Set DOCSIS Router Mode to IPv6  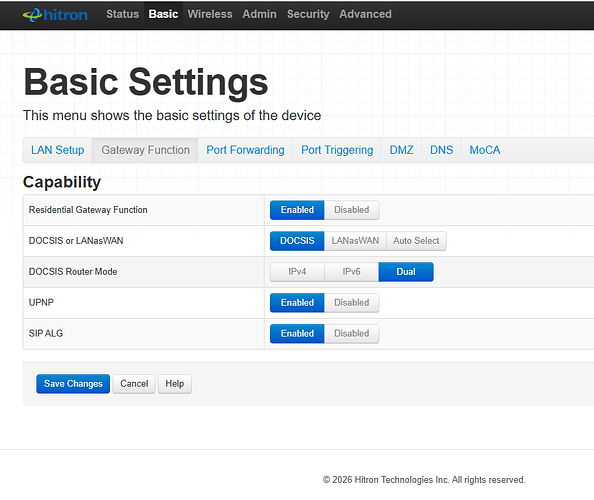(352, 272)
